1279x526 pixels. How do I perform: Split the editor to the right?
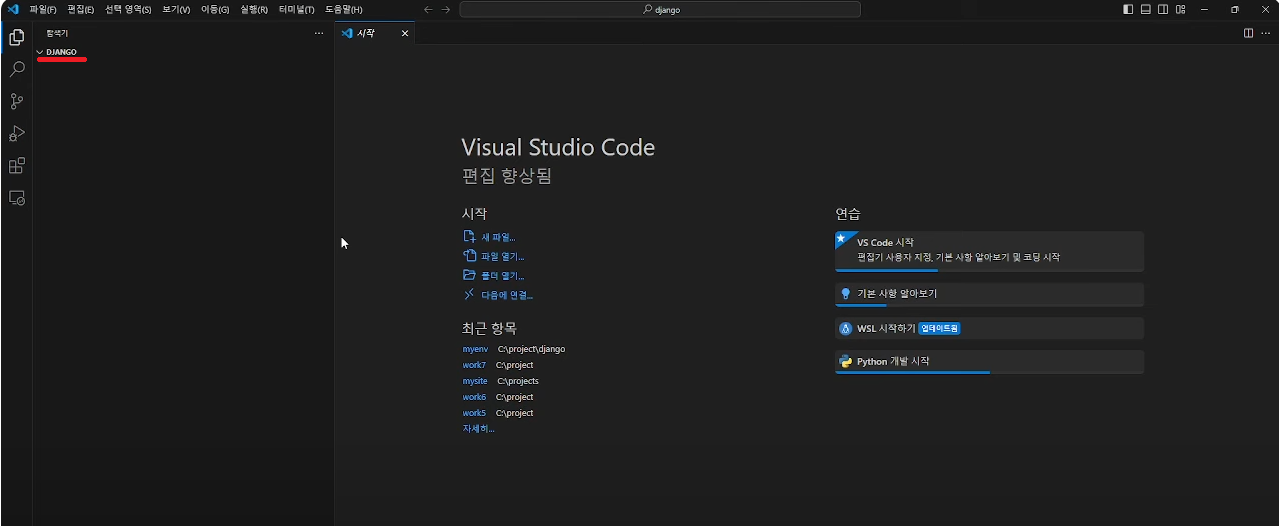pos(1248,33)
